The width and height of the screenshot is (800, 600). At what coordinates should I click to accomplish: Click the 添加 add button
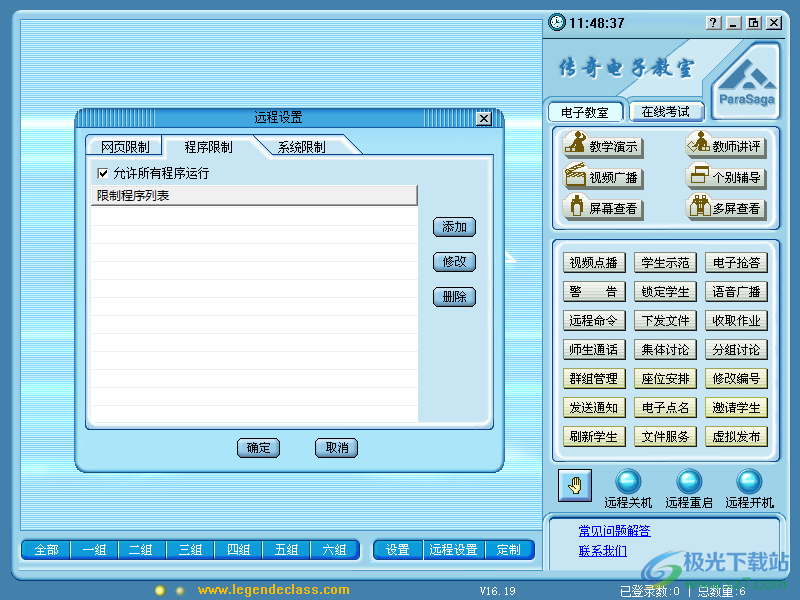tap(454, 227)
